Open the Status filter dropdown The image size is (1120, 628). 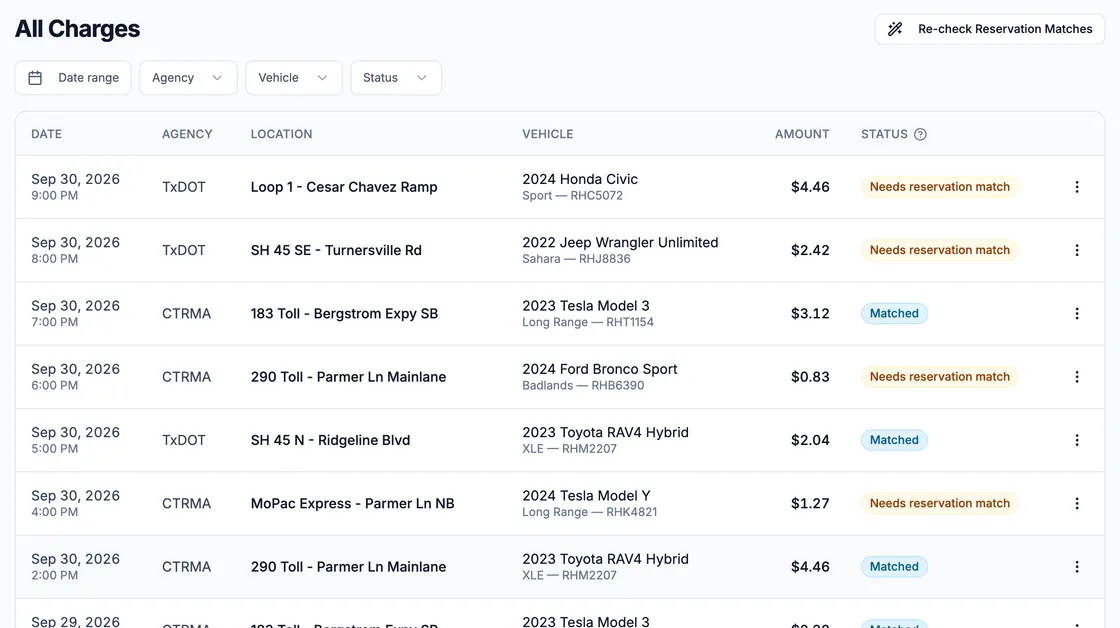click(x=396, y=78)
